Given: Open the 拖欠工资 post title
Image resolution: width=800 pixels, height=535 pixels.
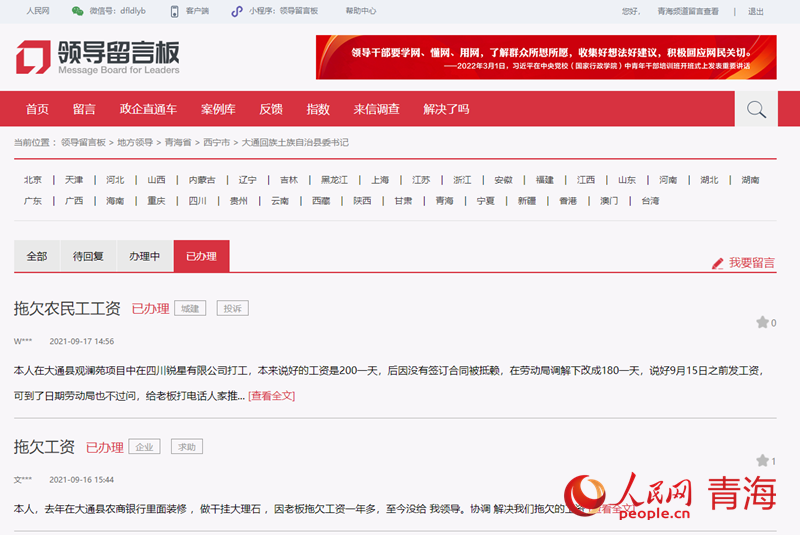Looking at the screenshot, I should (x=44, y=447).
